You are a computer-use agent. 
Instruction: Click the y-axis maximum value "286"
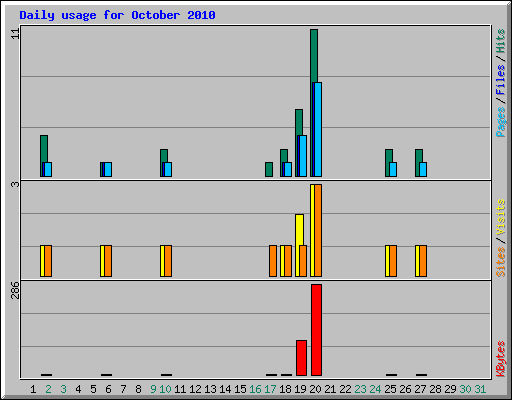[15, 290]
